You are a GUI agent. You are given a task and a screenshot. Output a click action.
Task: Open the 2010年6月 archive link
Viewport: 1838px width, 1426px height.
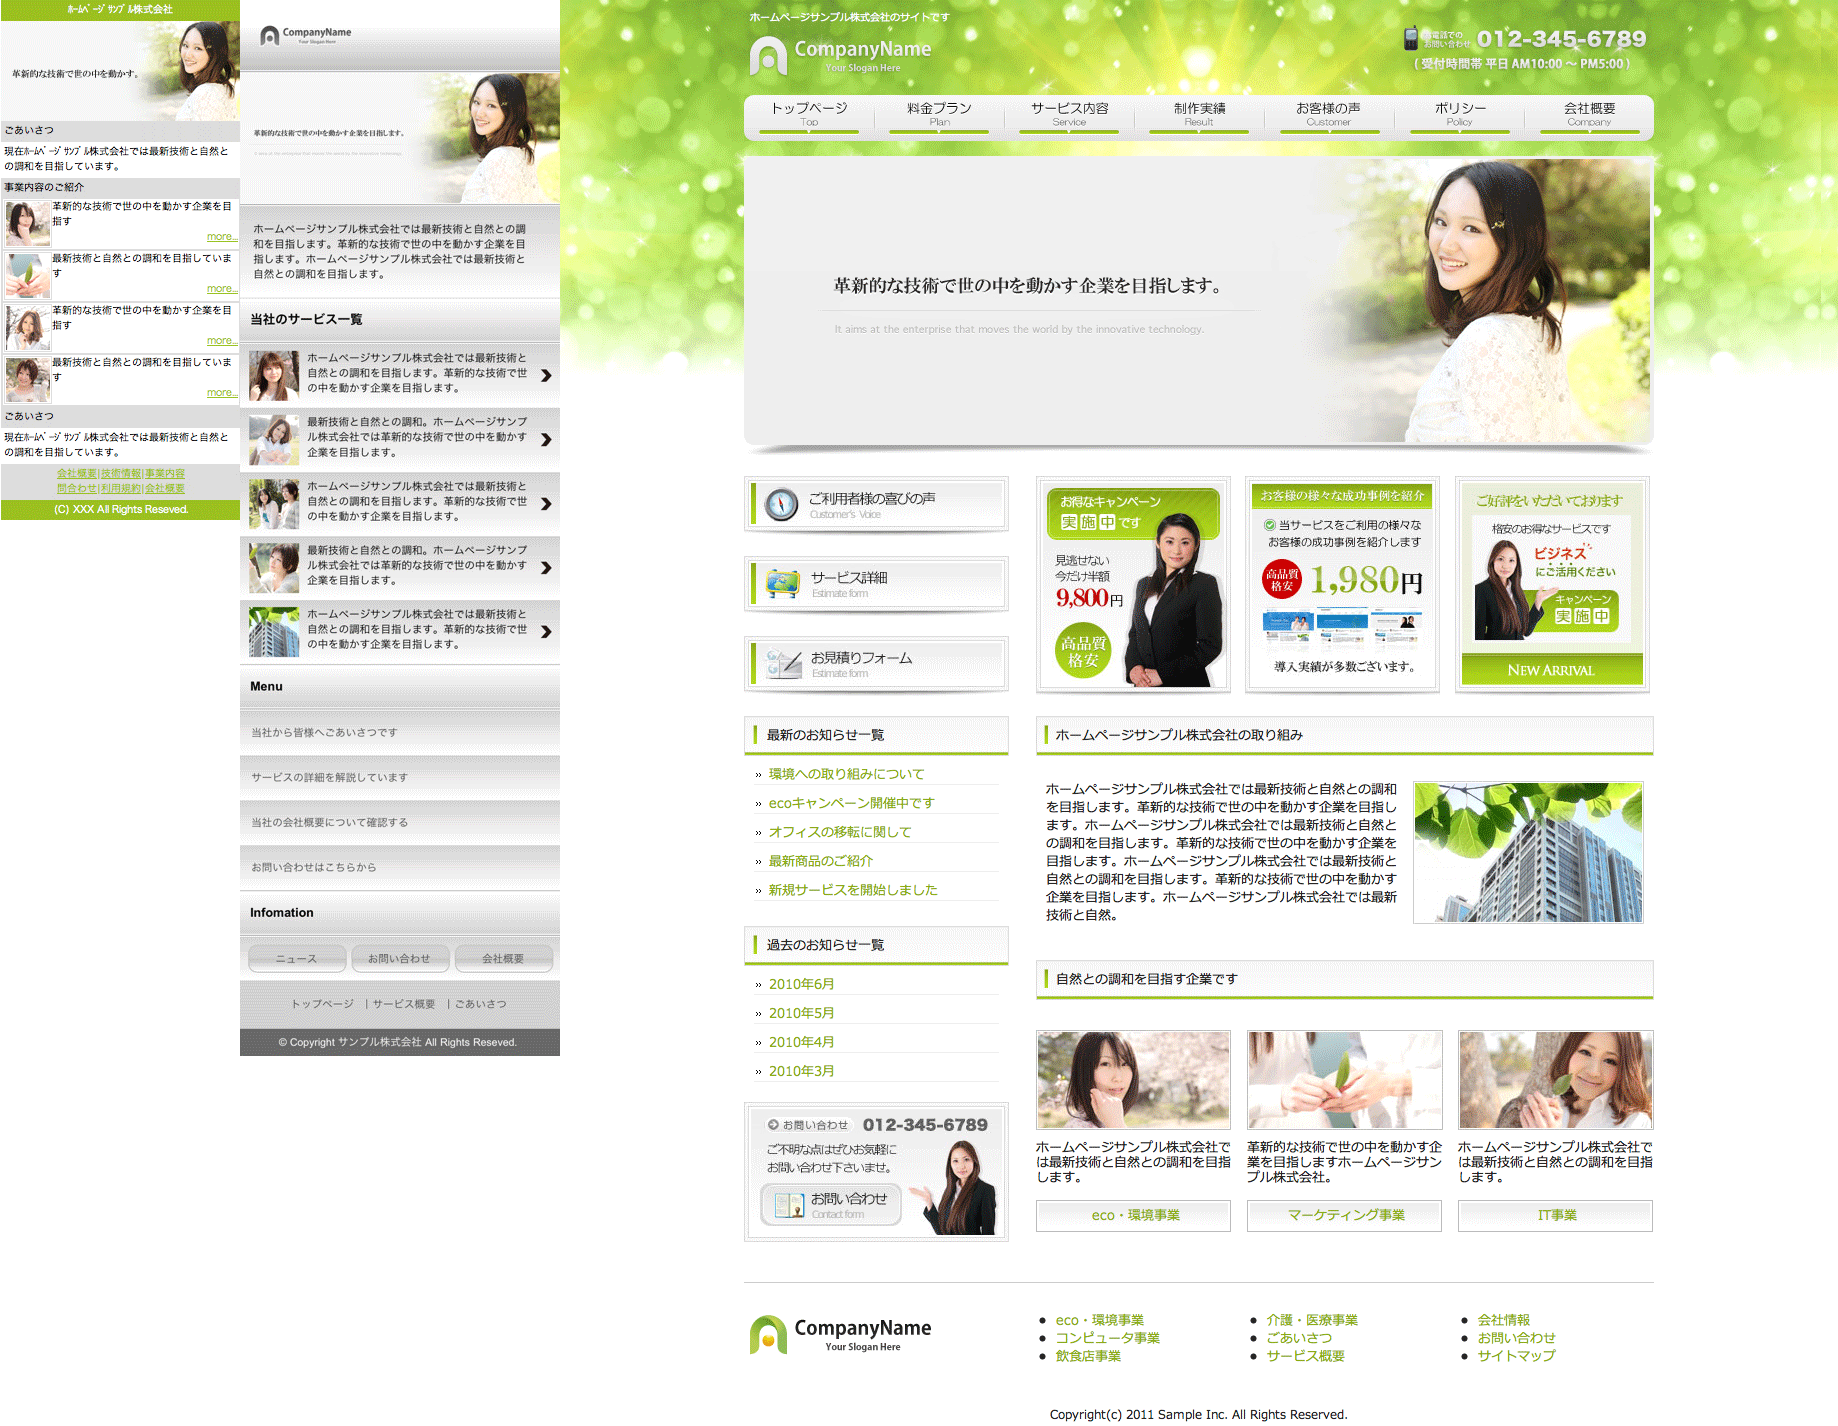coord(801,984)
